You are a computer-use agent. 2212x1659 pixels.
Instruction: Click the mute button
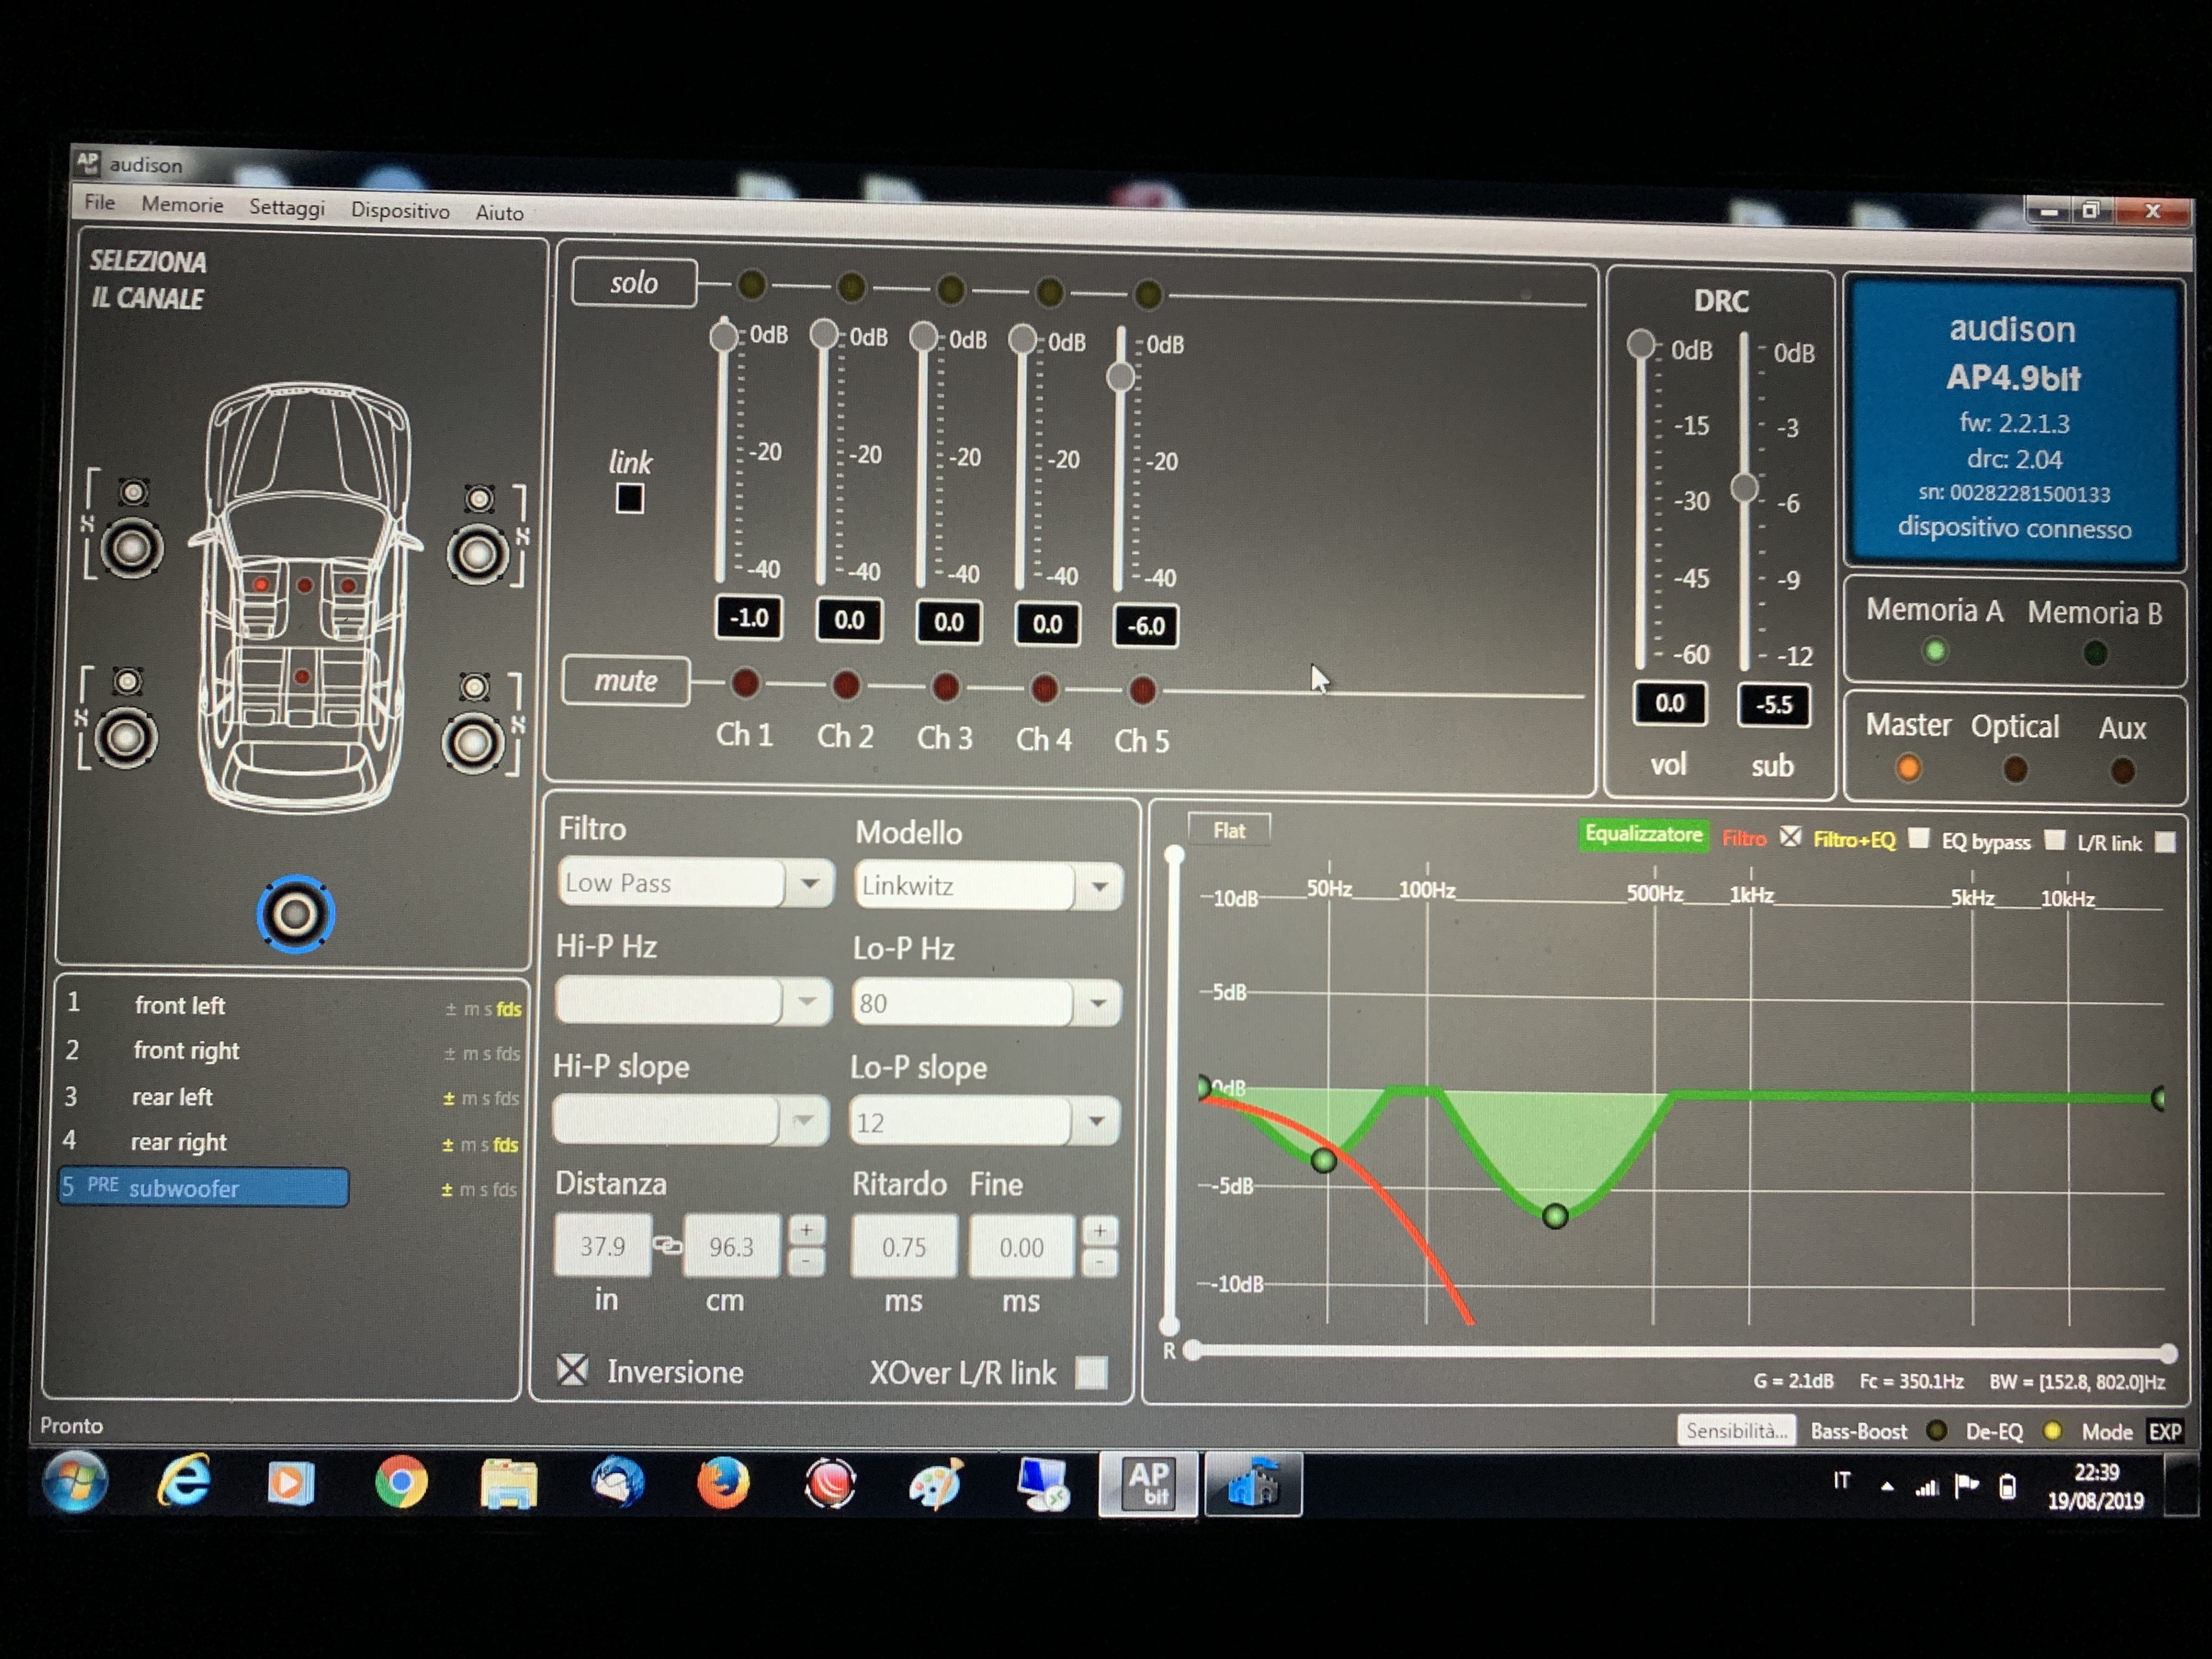[x=626, y=681]
